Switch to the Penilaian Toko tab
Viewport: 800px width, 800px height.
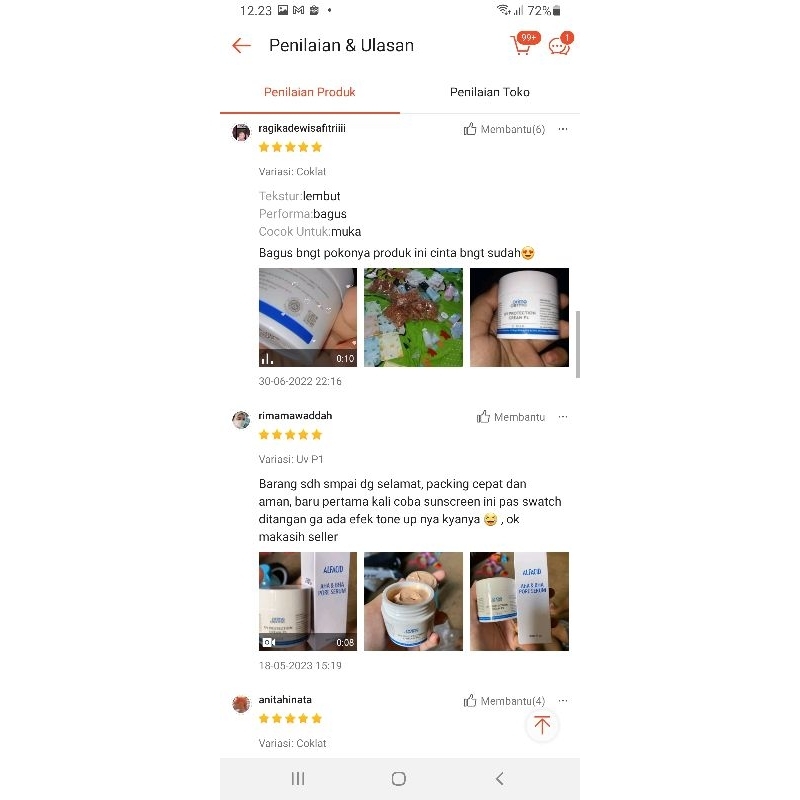489,92
